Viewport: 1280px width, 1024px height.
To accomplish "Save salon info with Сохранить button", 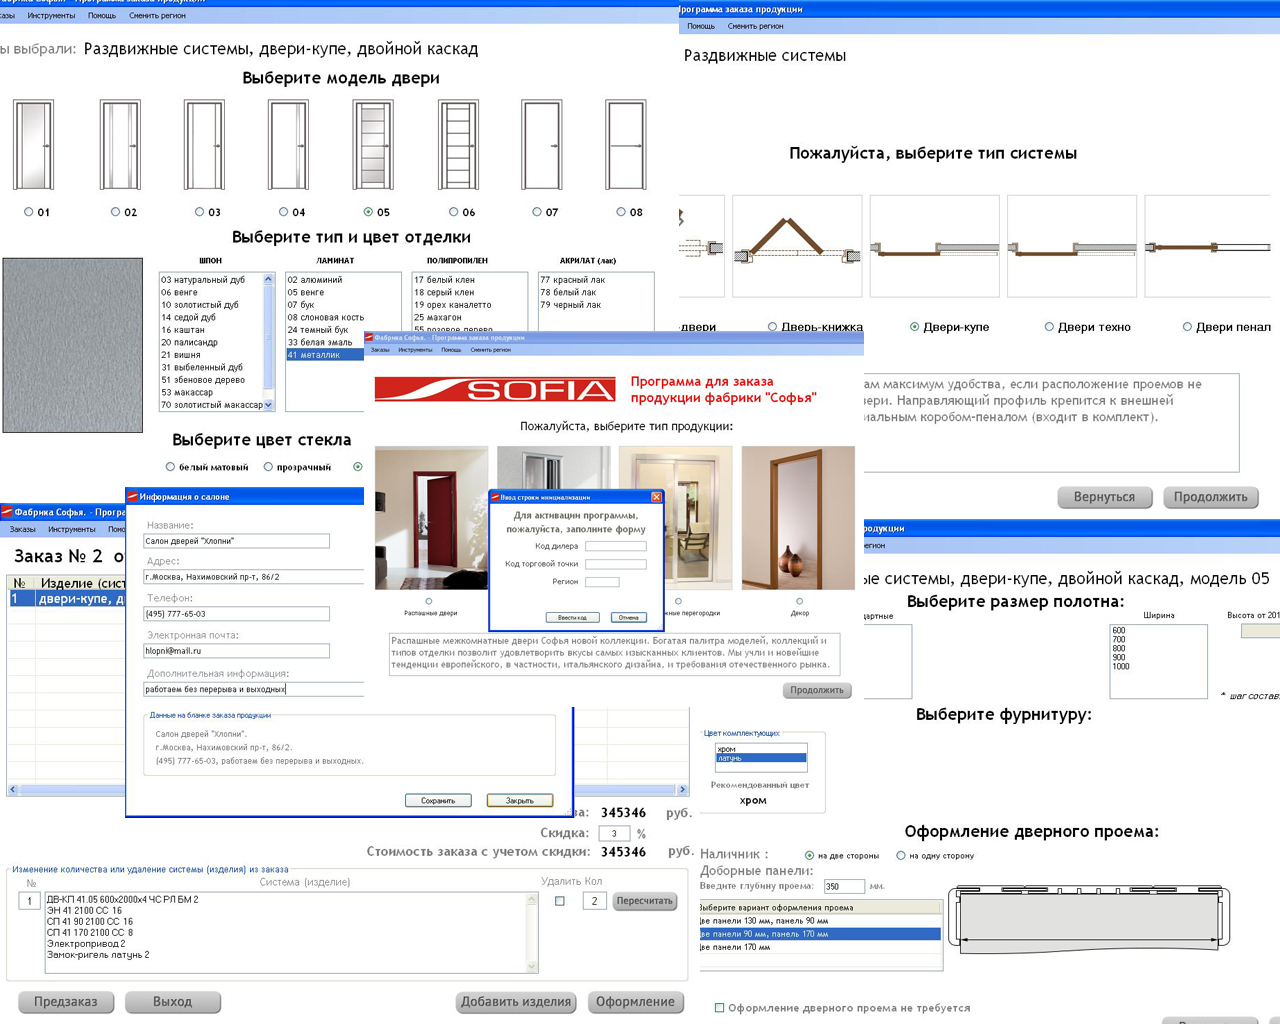I will pyautogui.click(x=438, y=800).
